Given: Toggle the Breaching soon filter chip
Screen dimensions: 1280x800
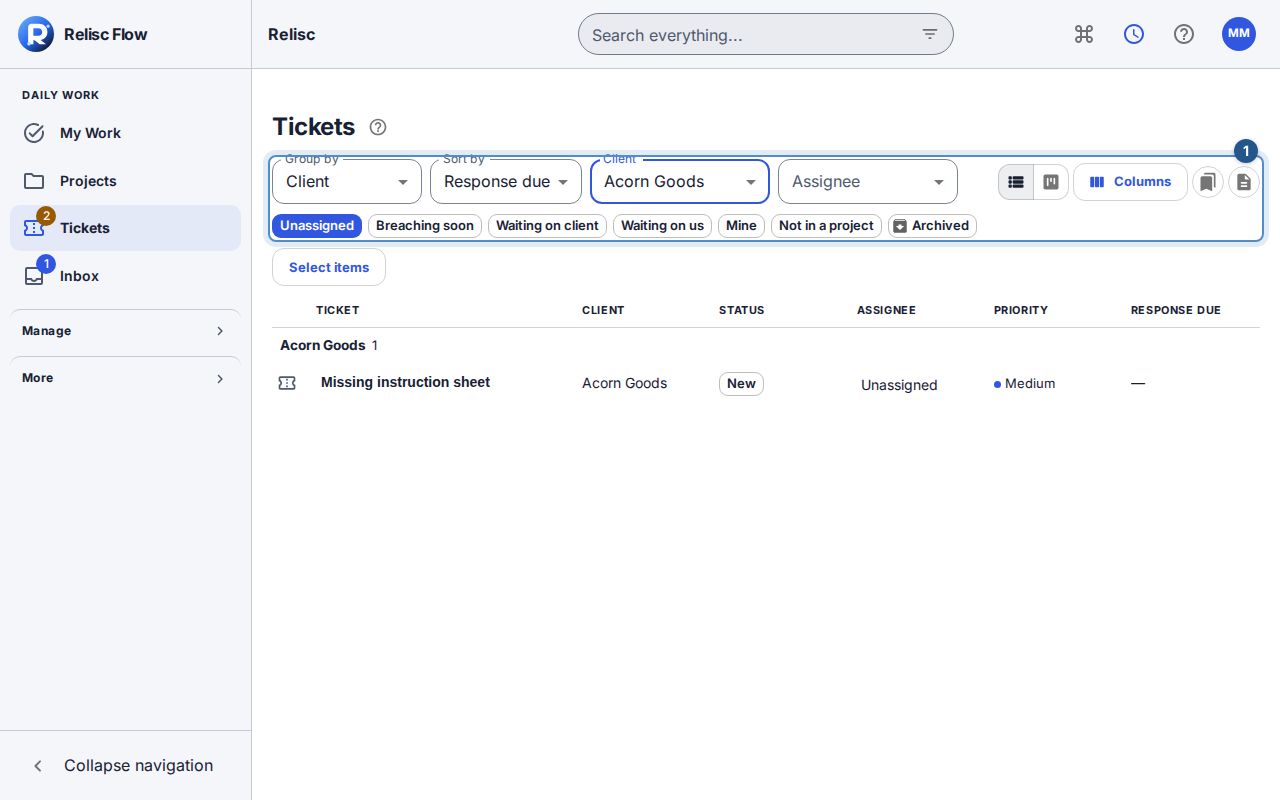Looking at the screenshot, I should click(425, 226).
